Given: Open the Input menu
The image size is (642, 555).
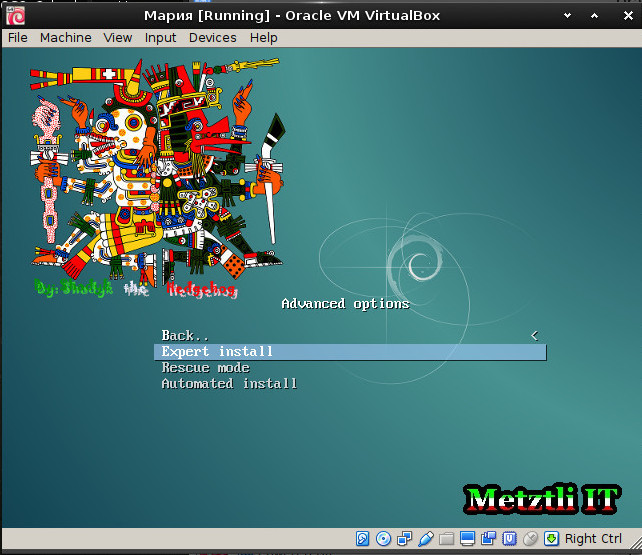Looking at the screenshot, I should 160,38.
